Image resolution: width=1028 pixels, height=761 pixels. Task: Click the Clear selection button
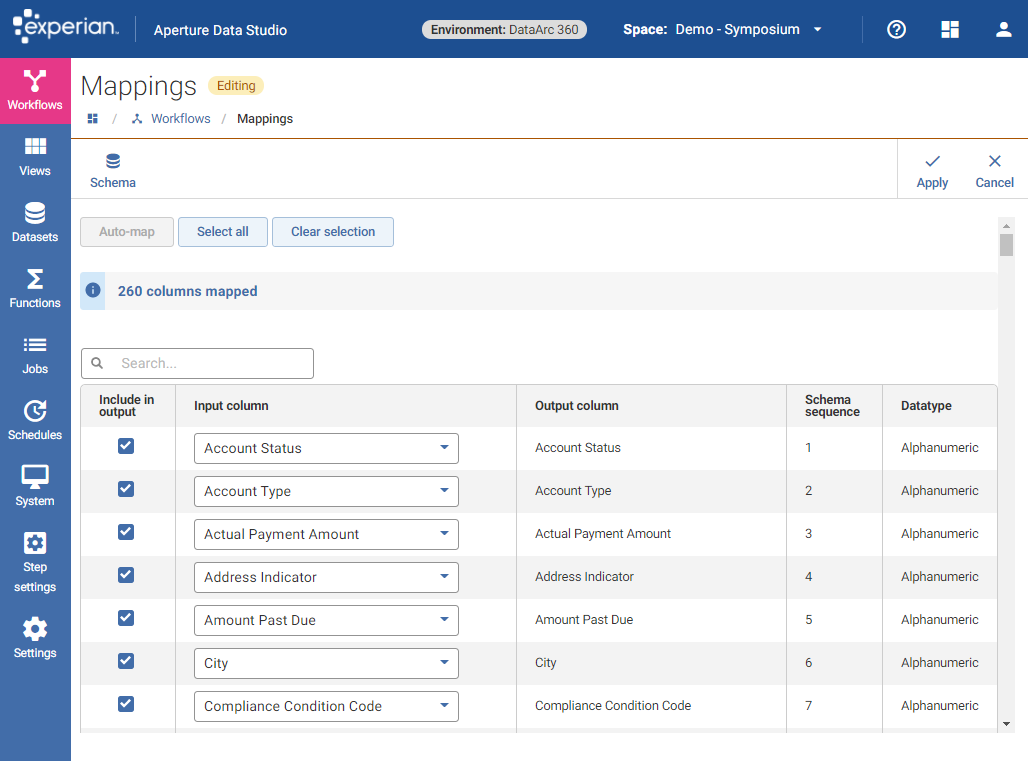333,232
